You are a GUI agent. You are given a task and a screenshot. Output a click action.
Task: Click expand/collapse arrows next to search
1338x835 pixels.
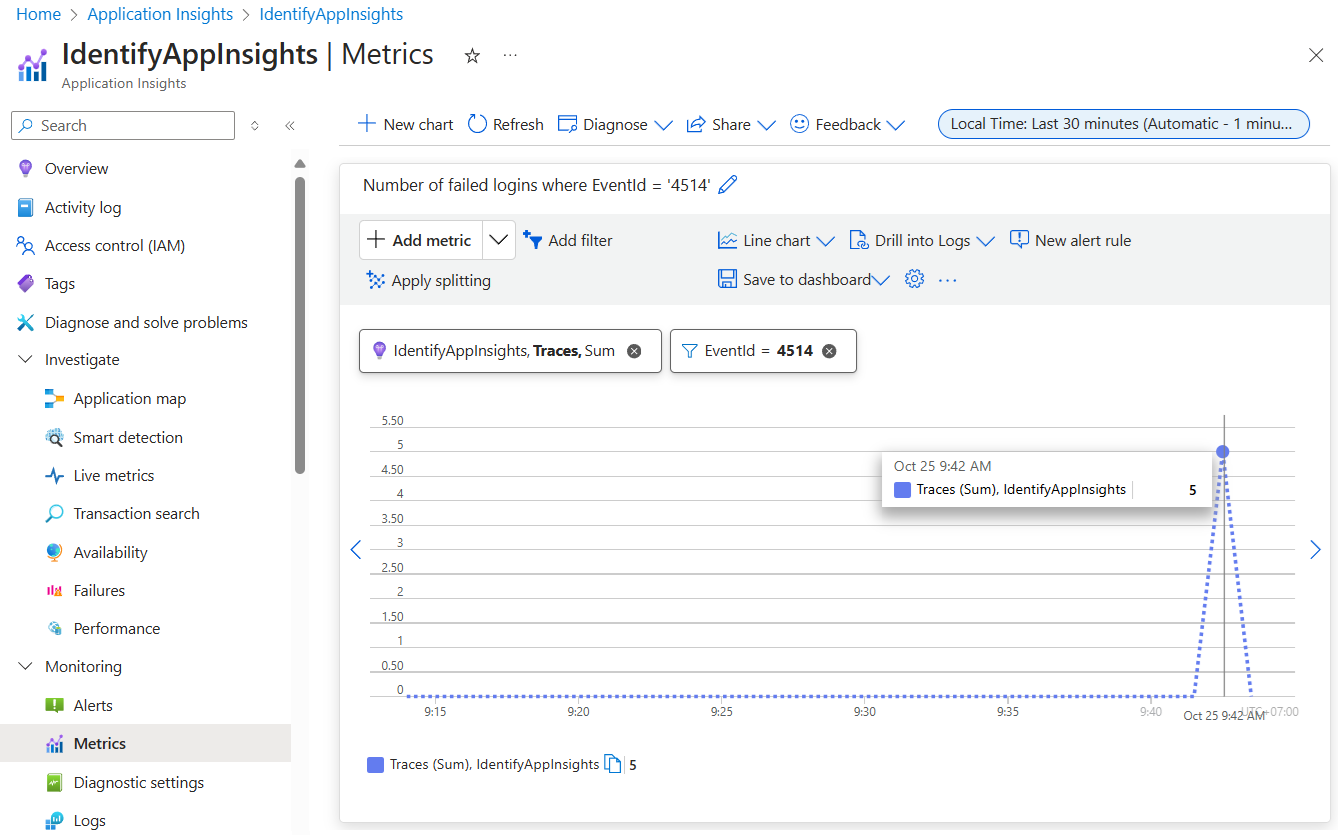tap(255, 126)
